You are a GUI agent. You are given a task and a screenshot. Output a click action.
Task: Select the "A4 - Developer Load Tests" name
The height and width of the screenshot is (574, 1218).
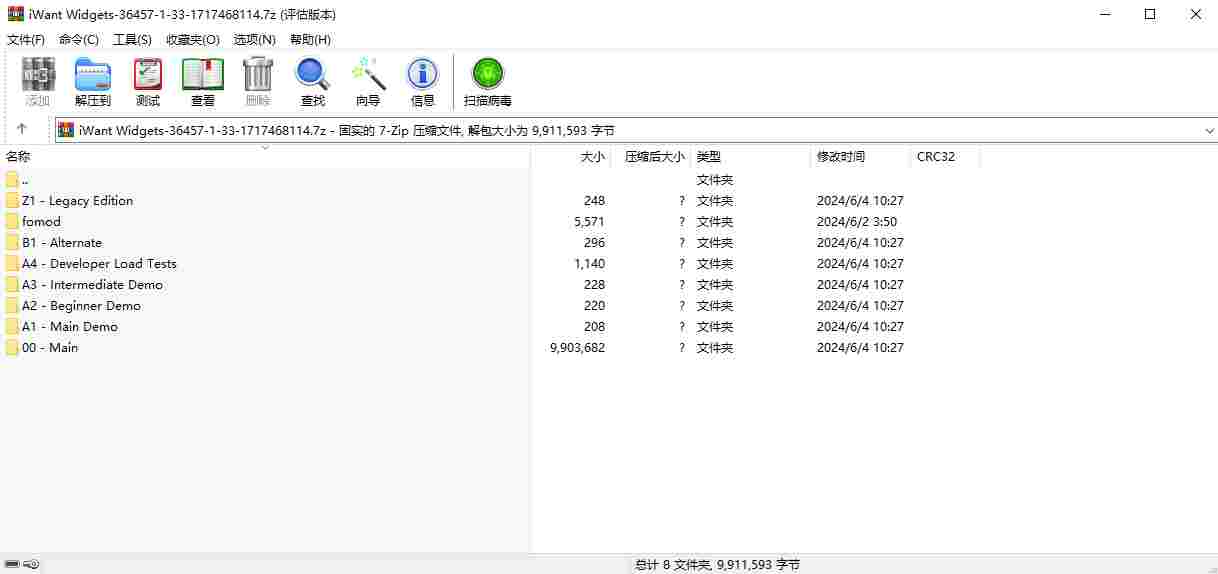point(99,264)
